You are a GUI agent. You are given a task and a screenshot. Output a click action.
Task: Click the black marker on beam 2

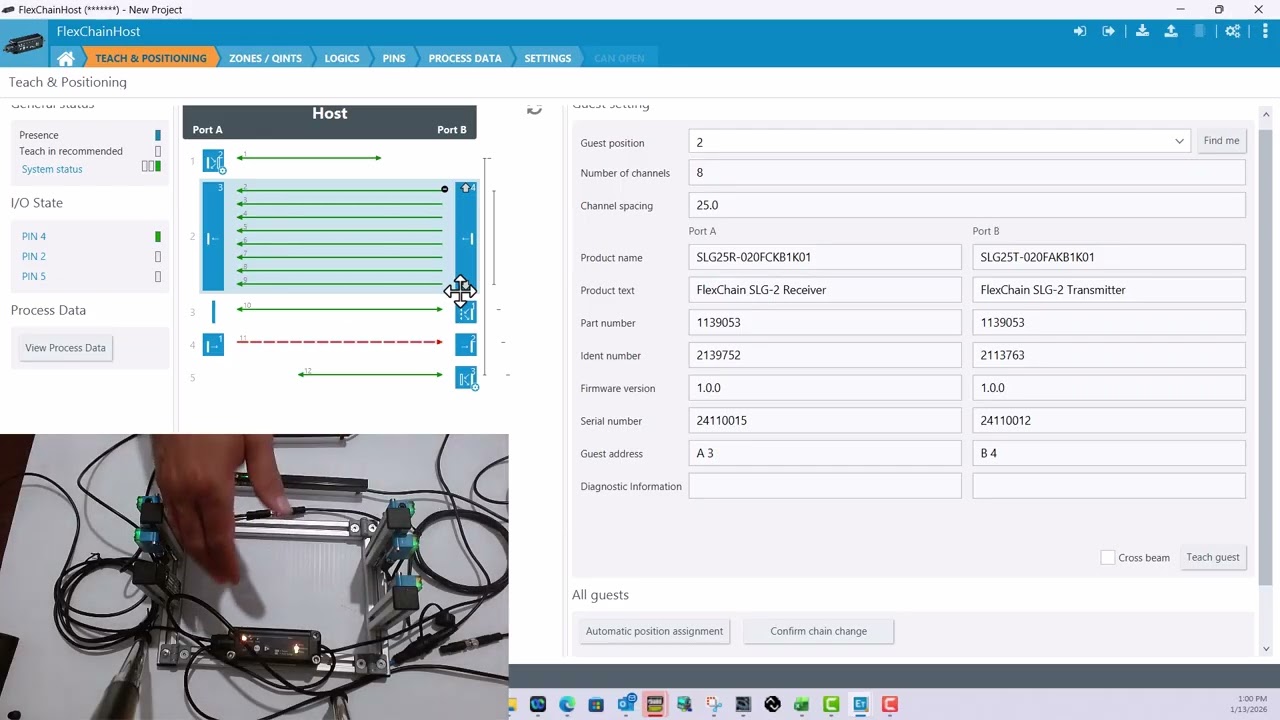coord(445,189)
